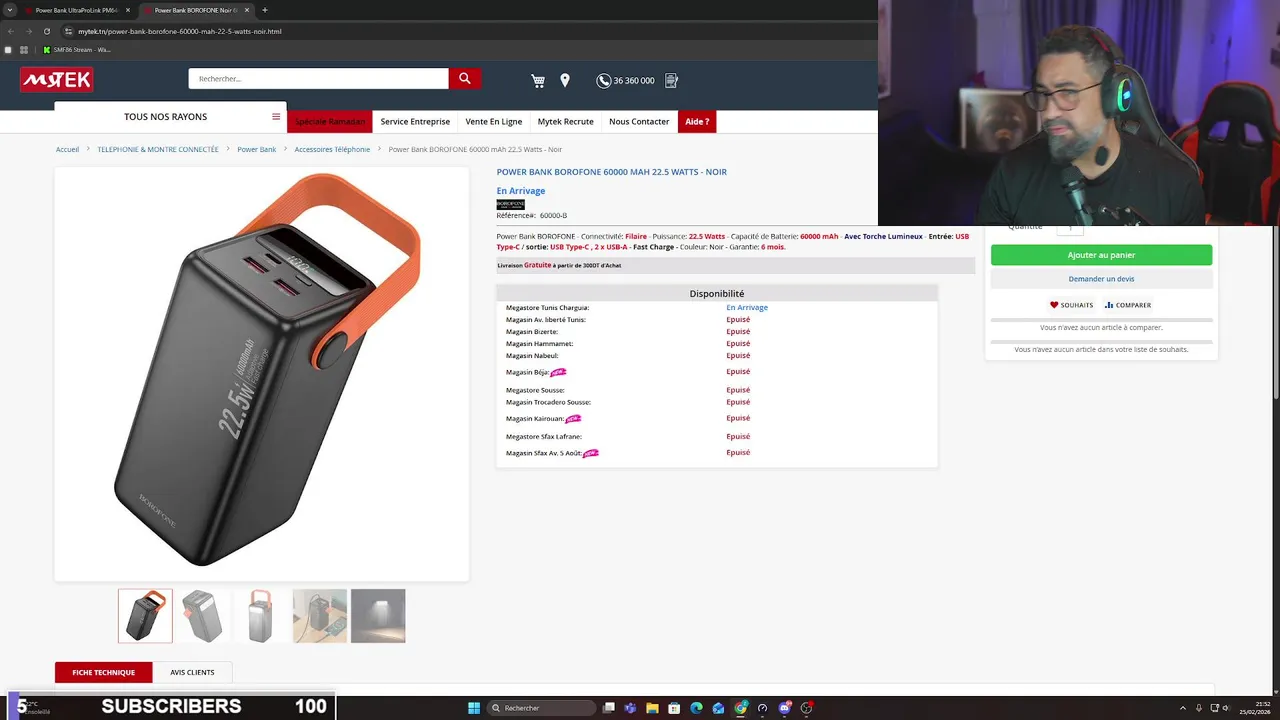The width and height of the screenshot is (1280, 720).
Task: Select the fourth thumbnail showing a charging phone
Action: tap(320, 616)
